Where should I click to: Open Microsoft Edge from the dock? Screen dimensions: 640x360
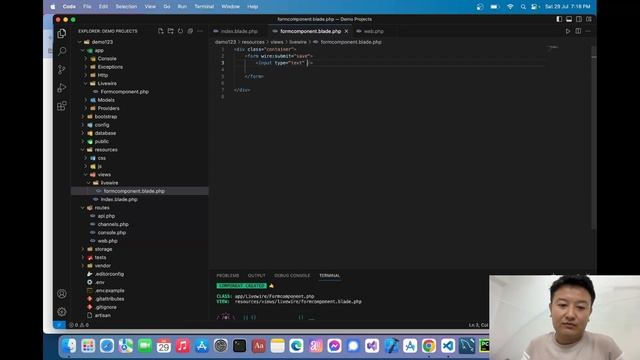coord(296,346)
